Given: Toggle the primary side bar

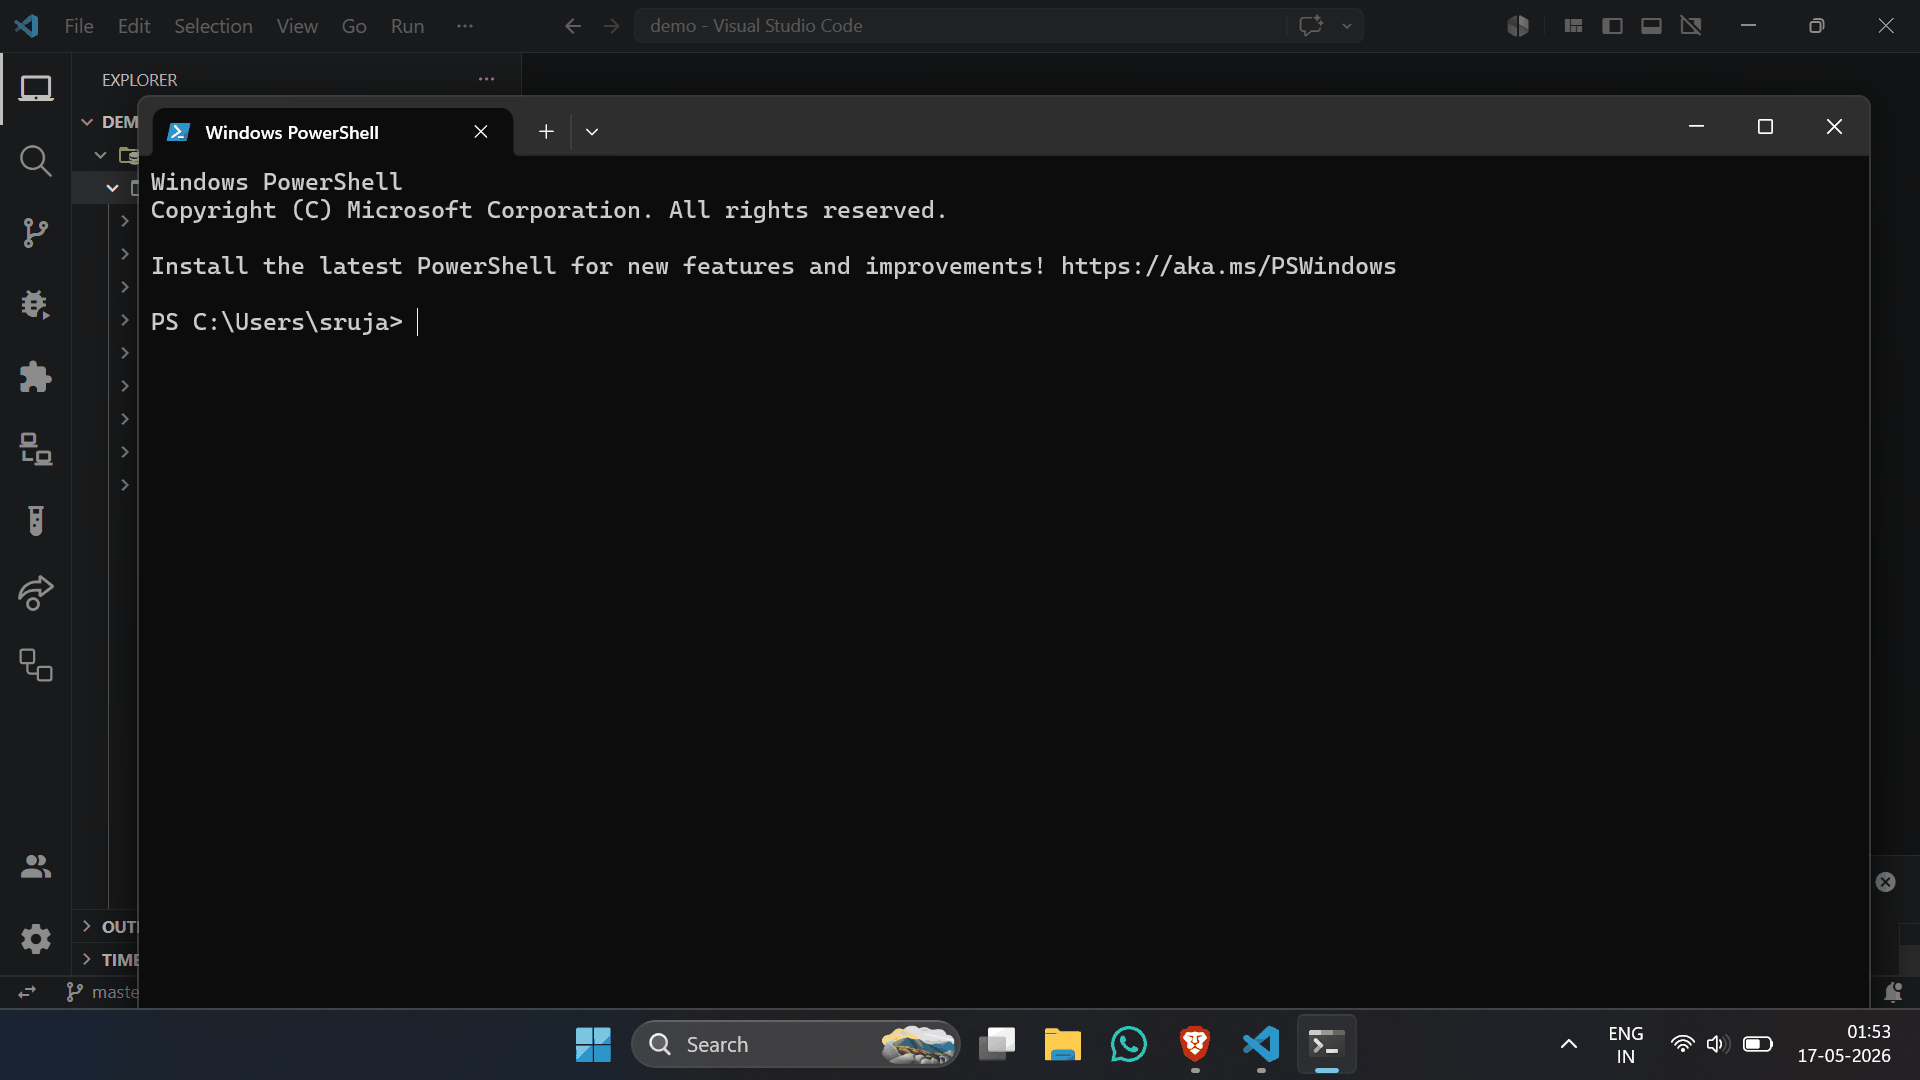Looking at the screenshot, I should [1612, 26].
